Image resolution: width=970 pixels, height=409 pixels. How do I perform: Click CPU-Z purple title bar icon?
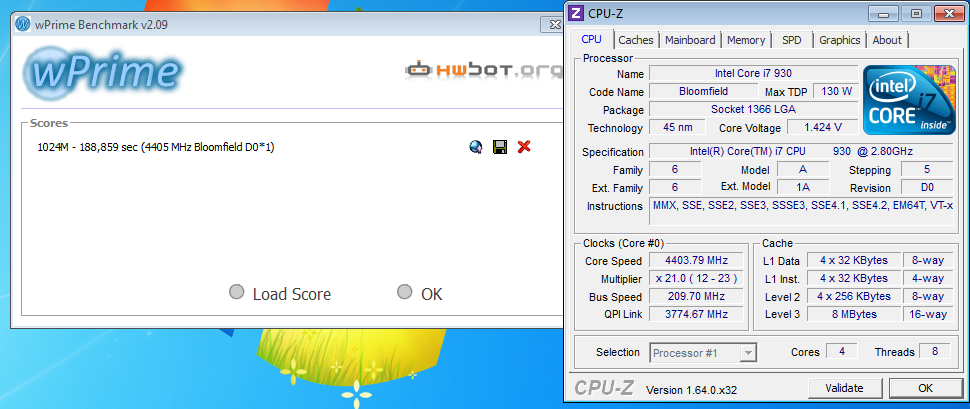(576, 12)
